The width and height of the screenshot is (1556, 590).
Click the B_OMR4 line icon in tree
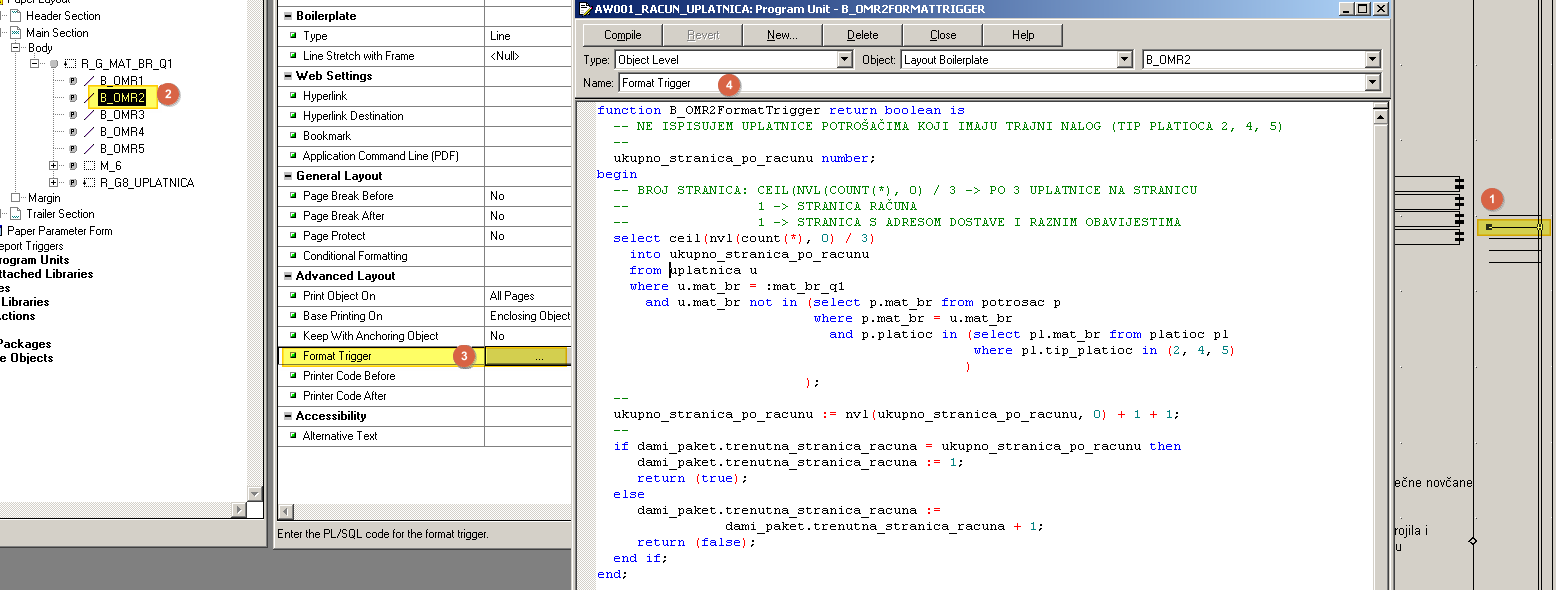89,132
